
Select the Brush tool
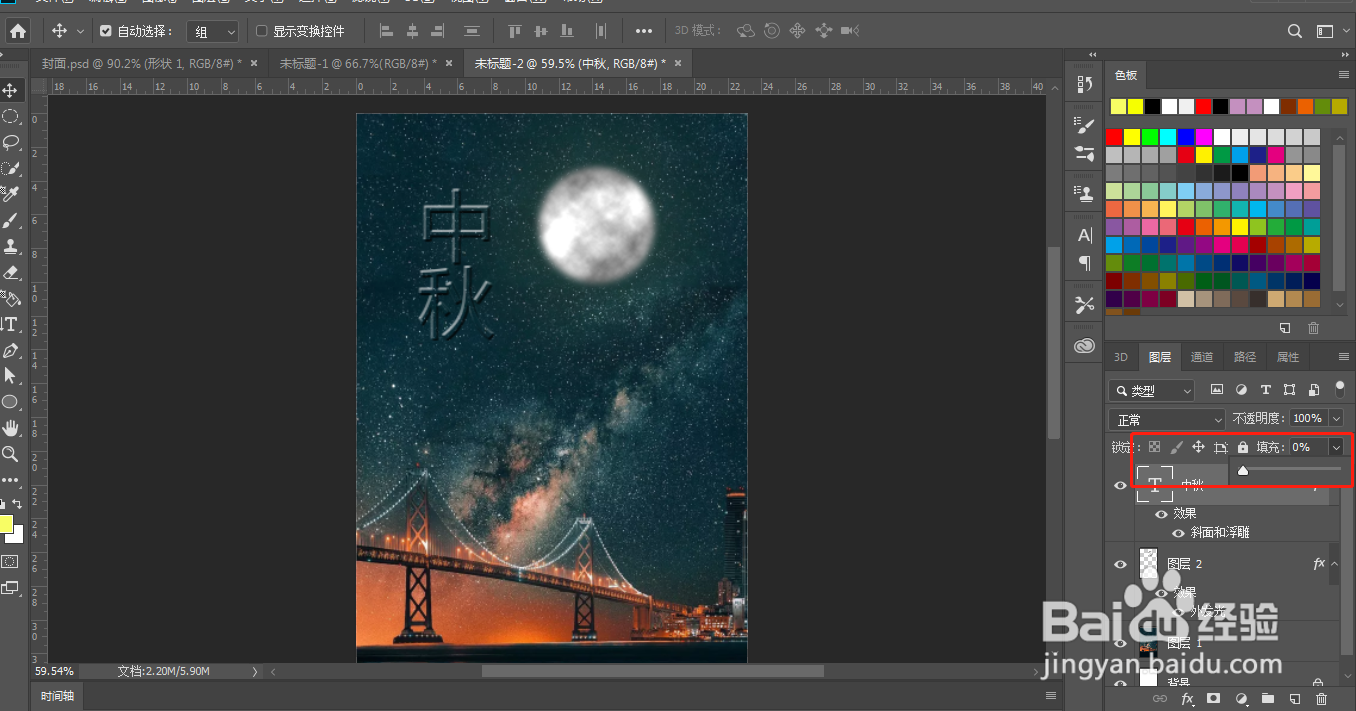point(11,220)
